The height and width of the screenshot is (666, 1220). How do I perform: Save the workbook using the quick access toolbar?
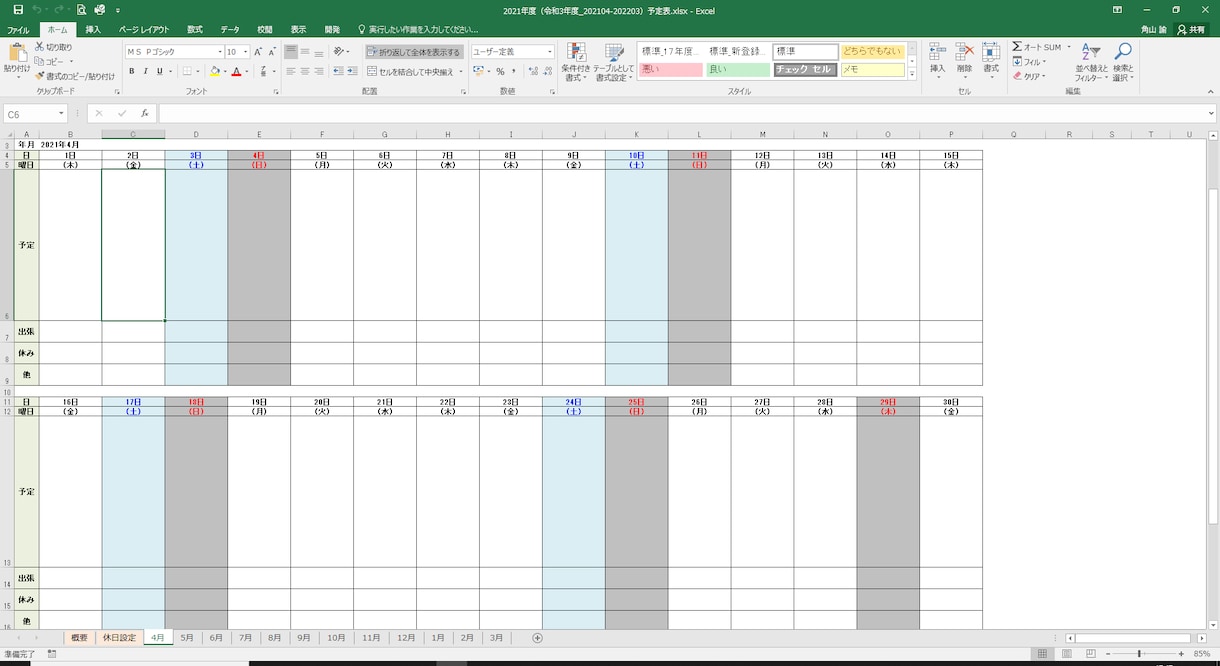coord(18,9)
